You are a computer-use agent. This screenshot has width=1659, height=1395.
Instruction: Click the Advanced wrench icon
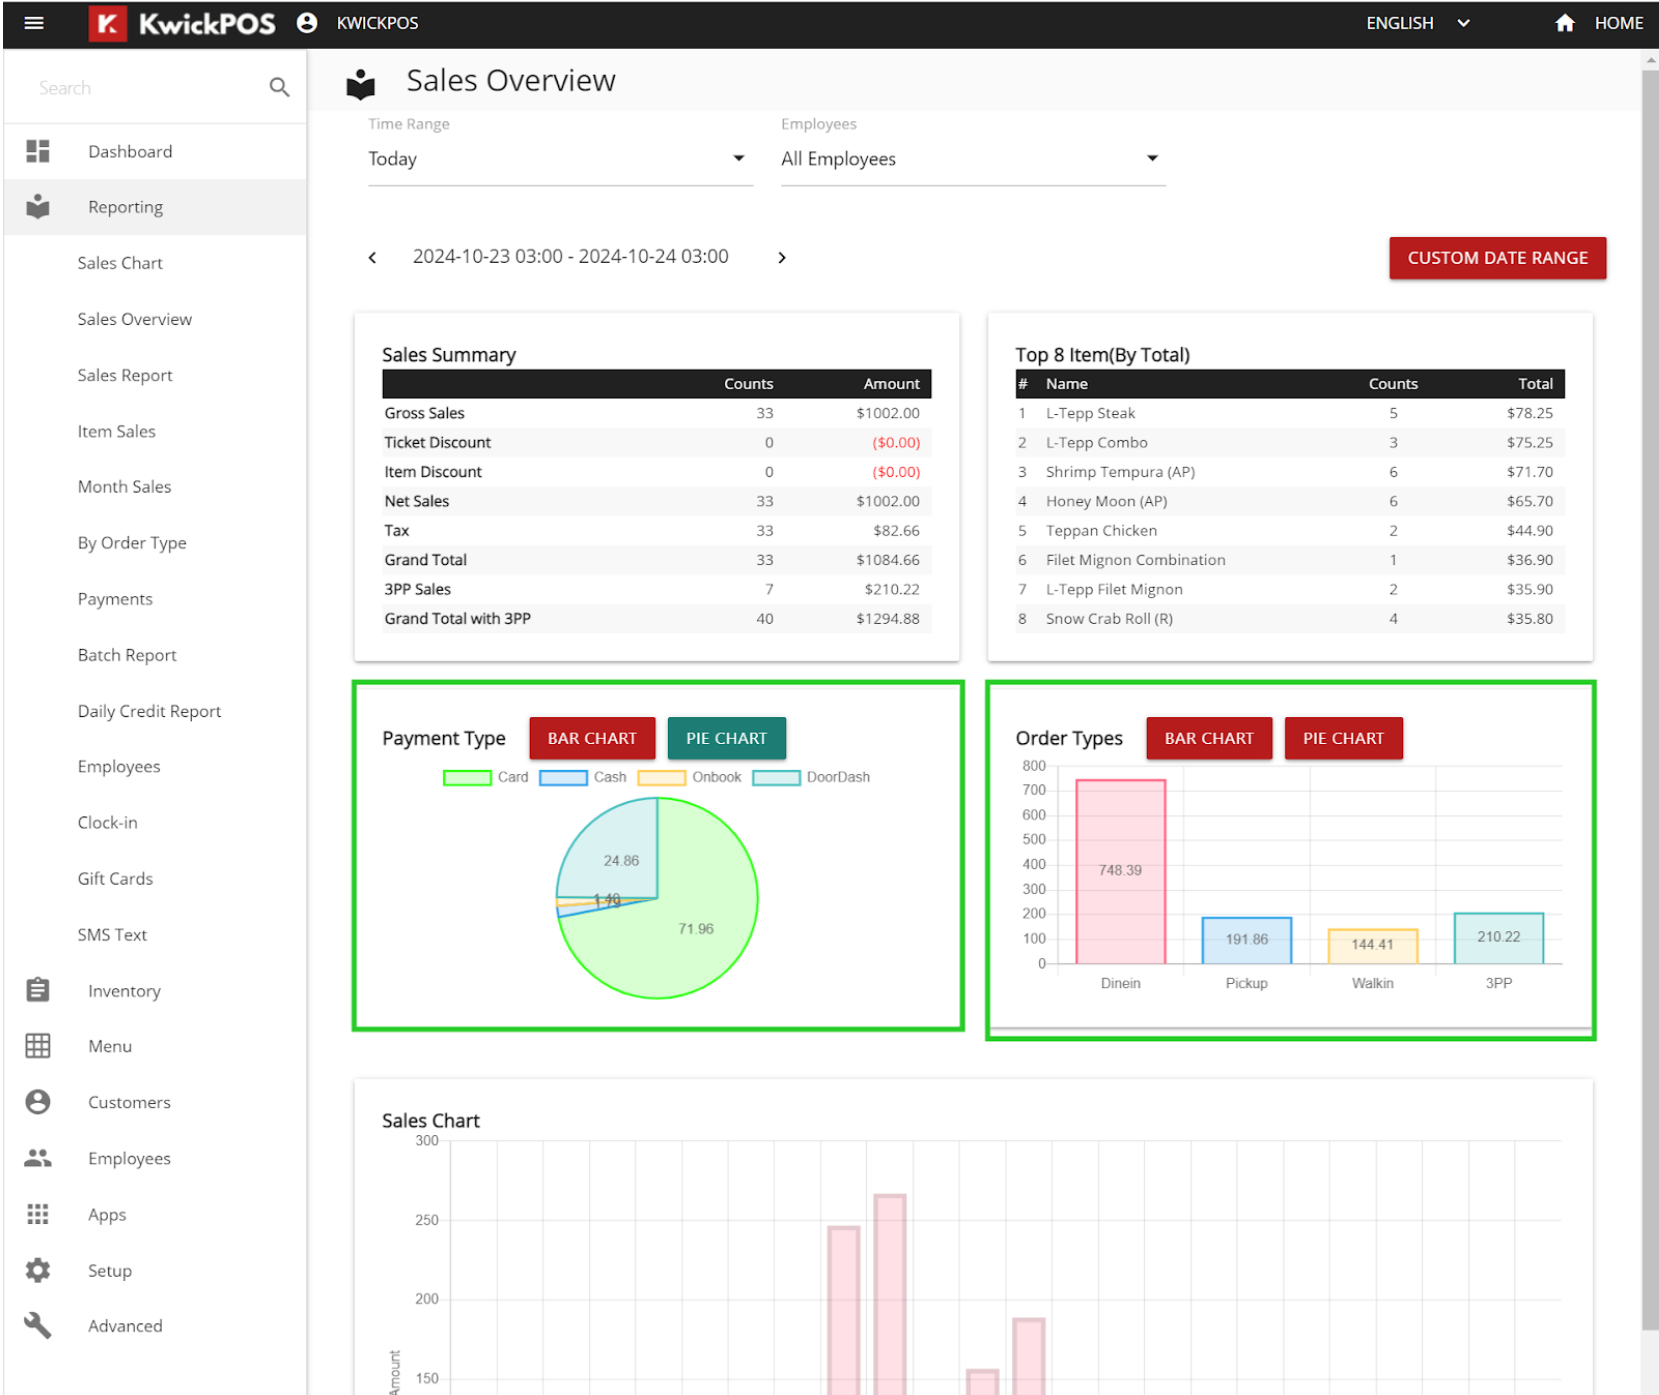tap(38, 1326)
